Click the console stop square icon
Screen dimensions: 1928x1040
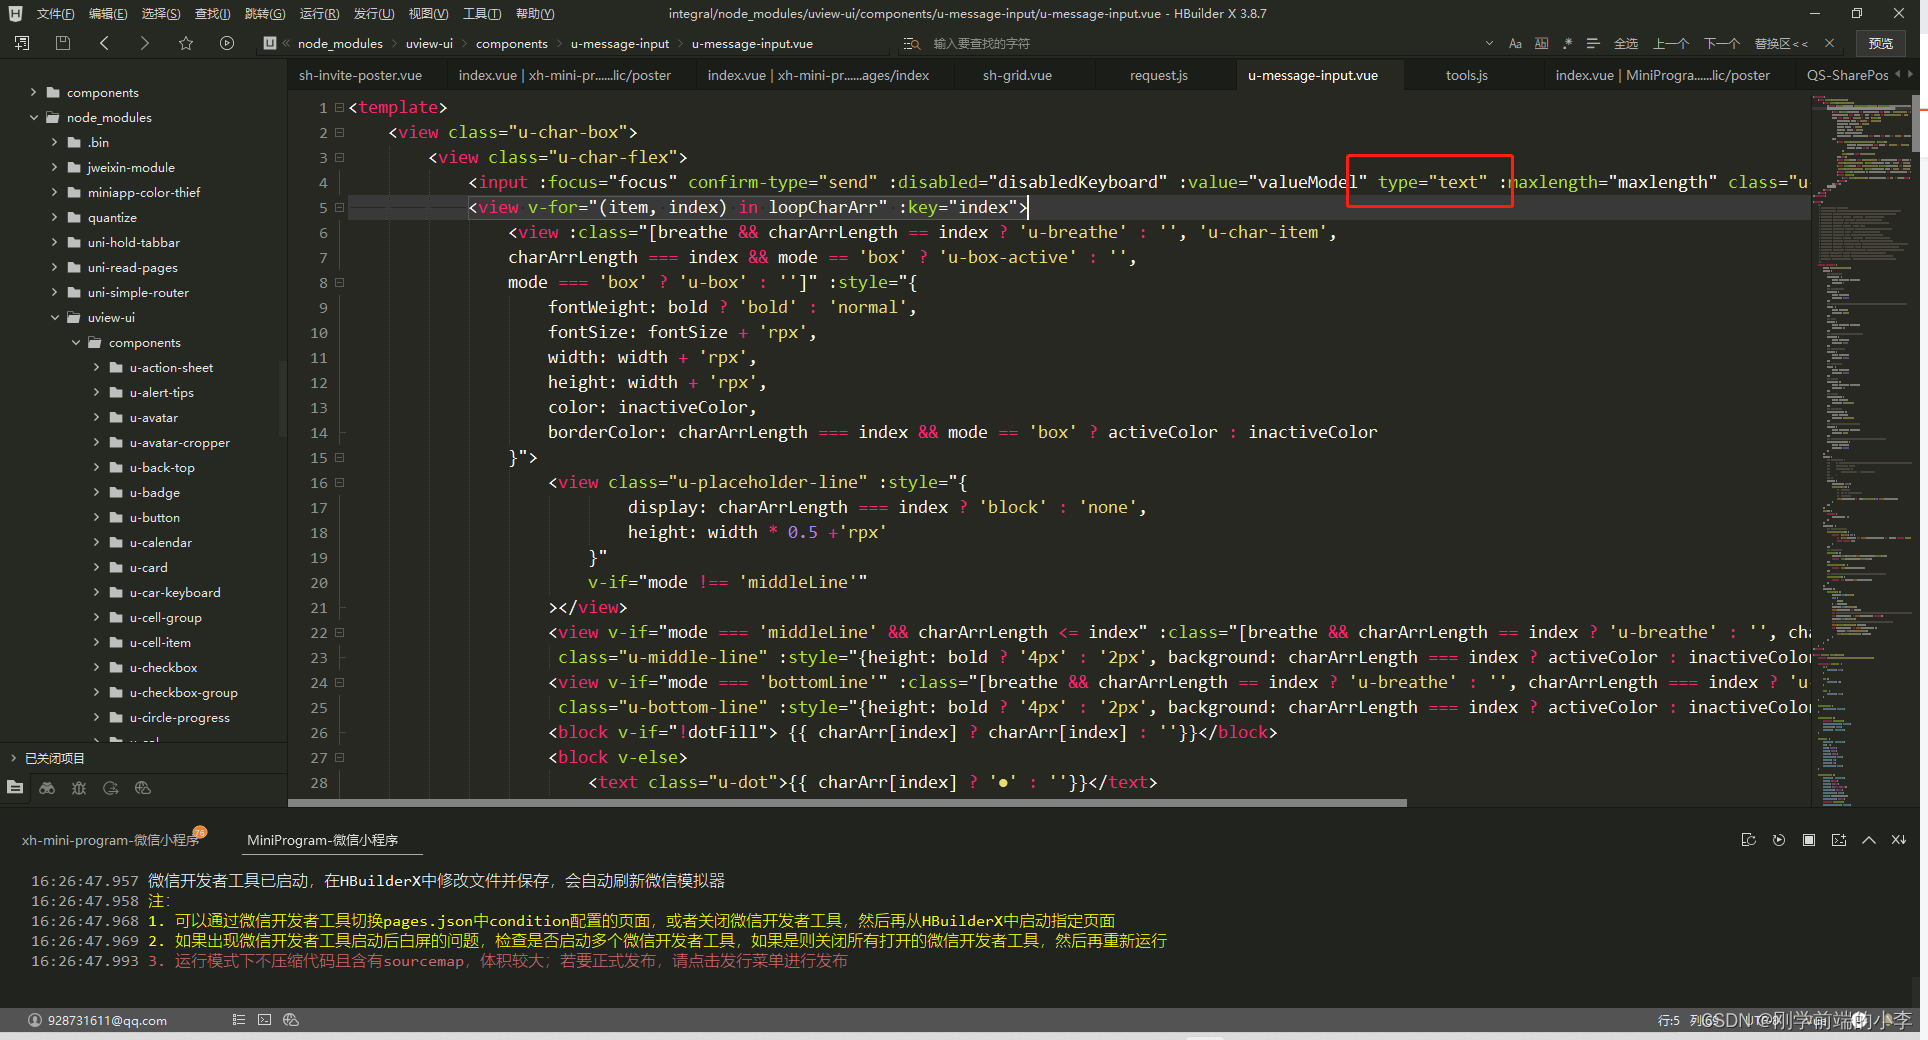click(x=1808, y=840)
